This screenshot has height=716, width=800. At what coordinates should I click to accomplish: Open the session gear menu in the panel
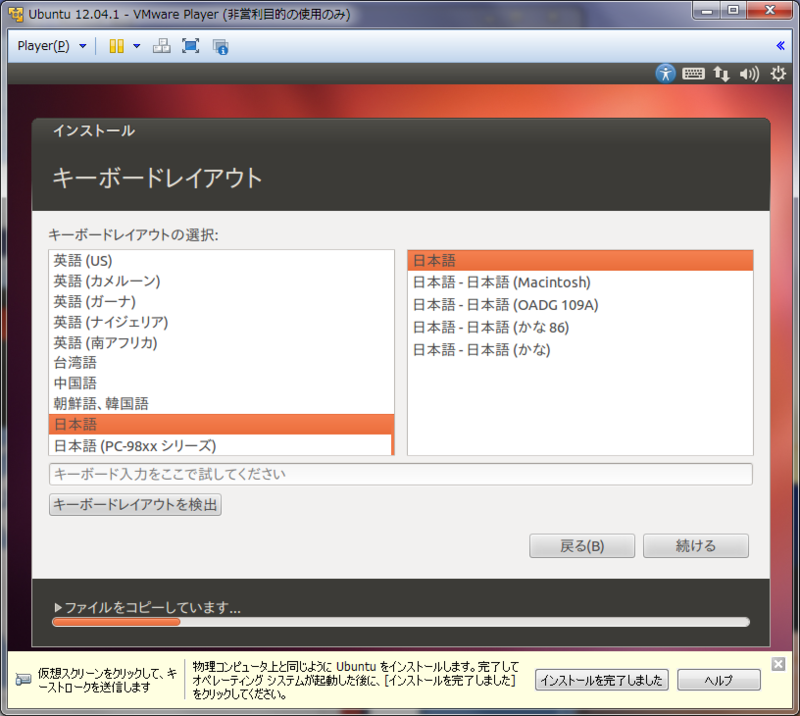pos(778,73)
